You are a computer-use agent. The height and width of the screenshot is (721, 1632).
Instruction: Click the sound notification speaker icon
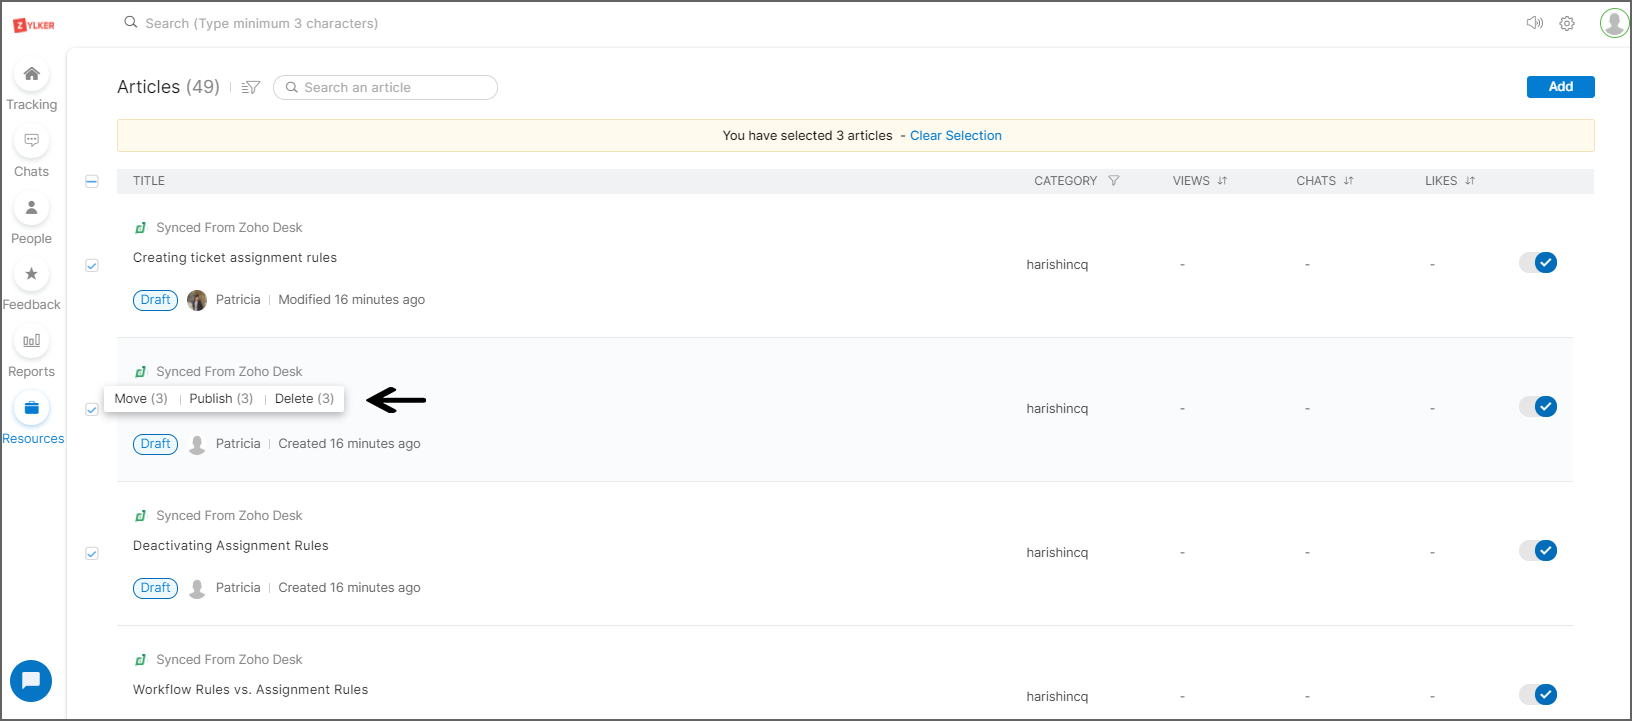pos(1535,23)
